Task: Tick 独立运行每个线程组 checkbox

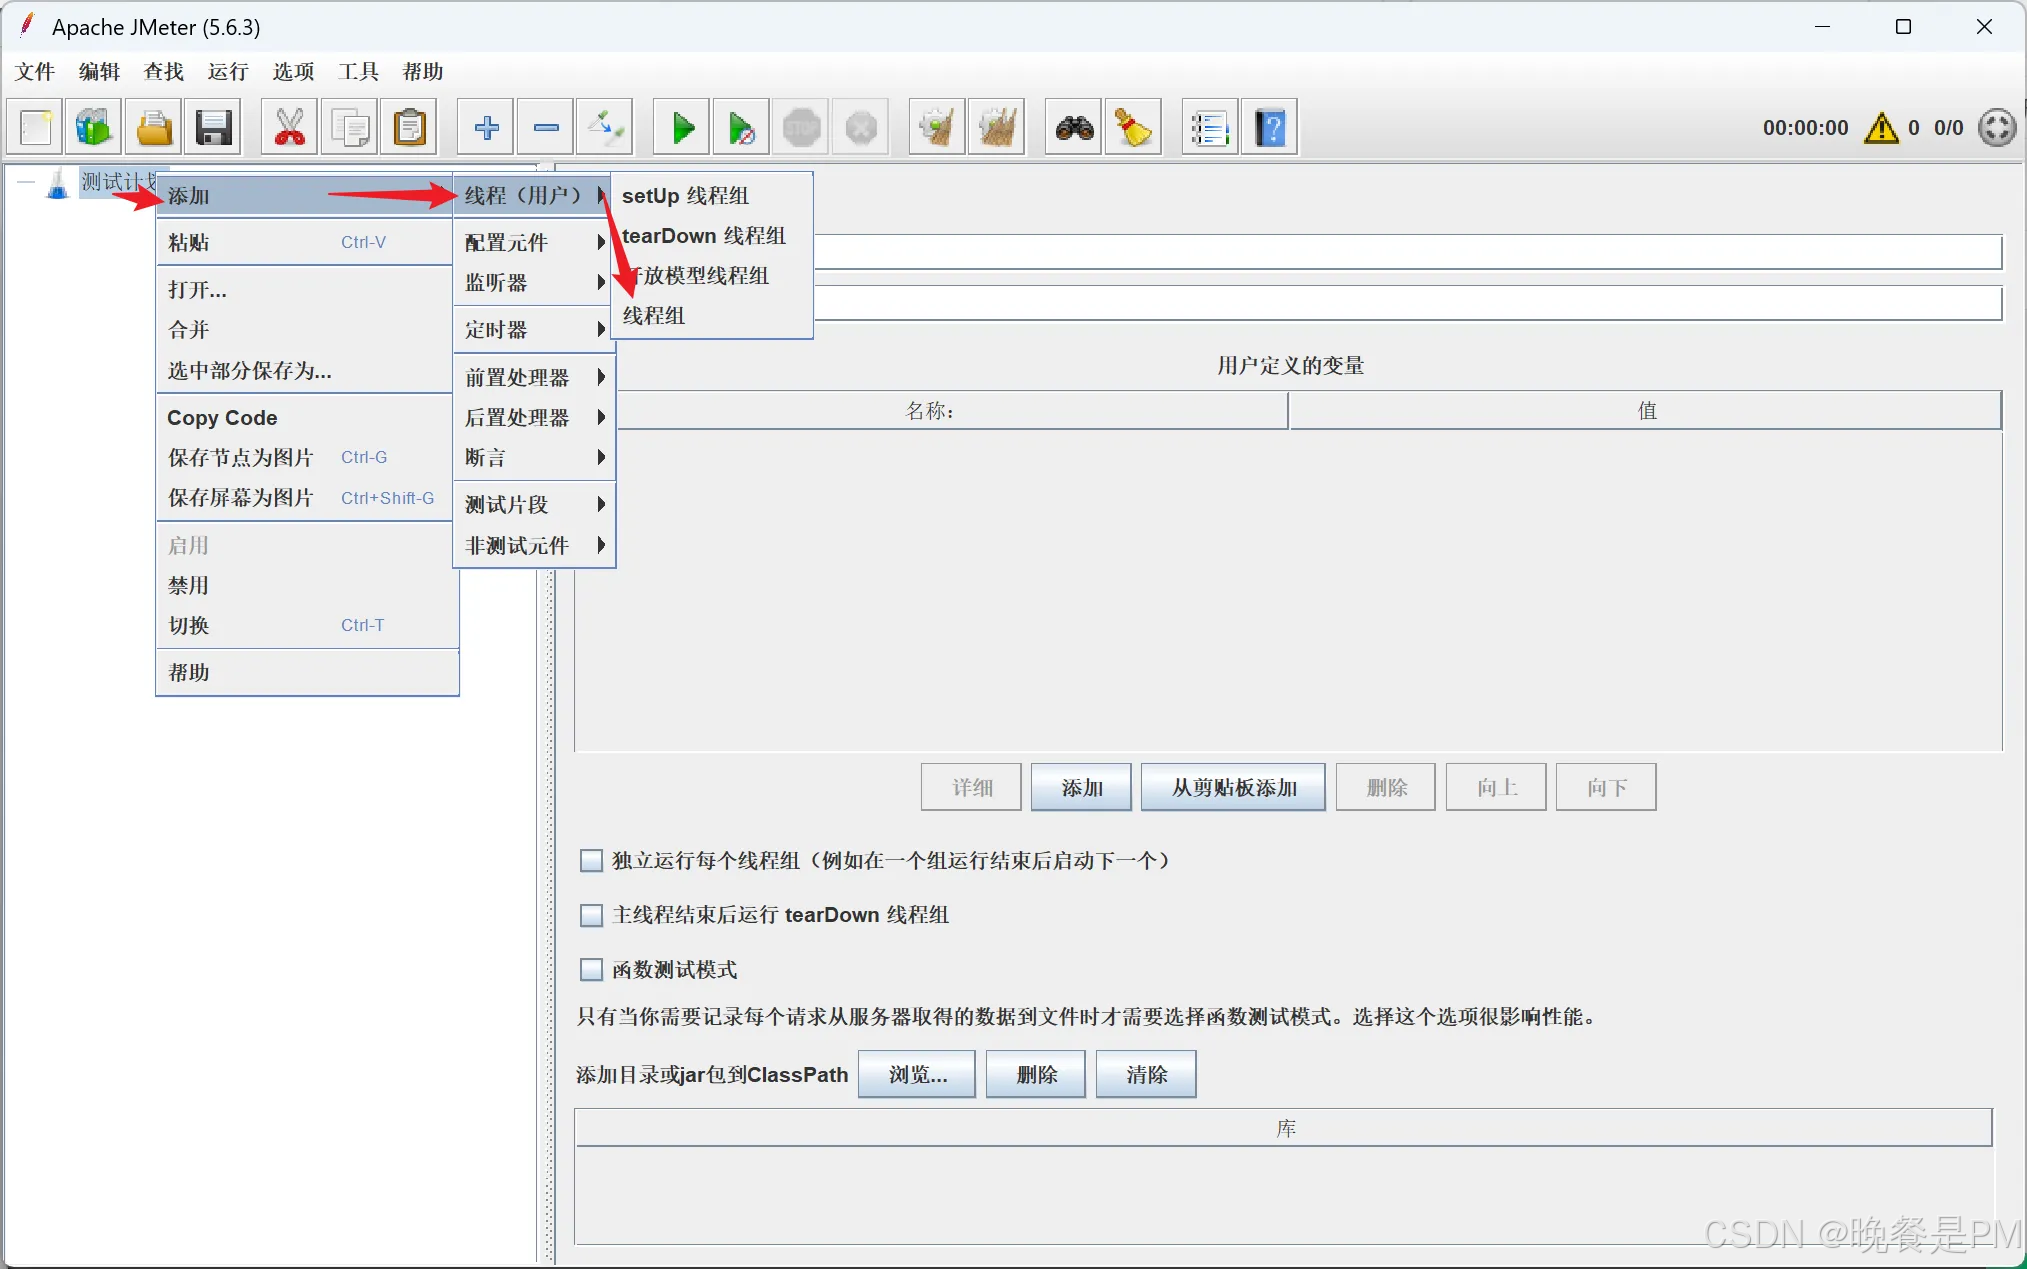Action: point(591,861)
